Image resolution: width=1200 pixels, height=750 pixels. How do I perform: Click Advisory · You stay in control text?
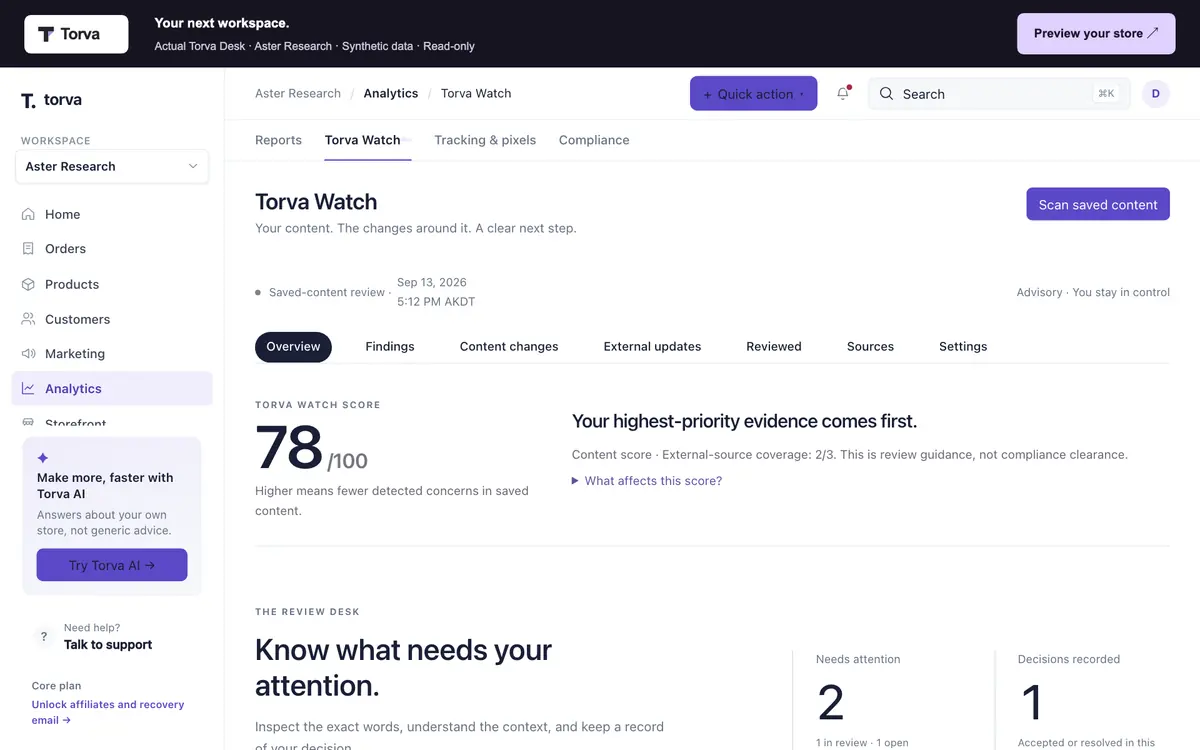coord(1093,292)
